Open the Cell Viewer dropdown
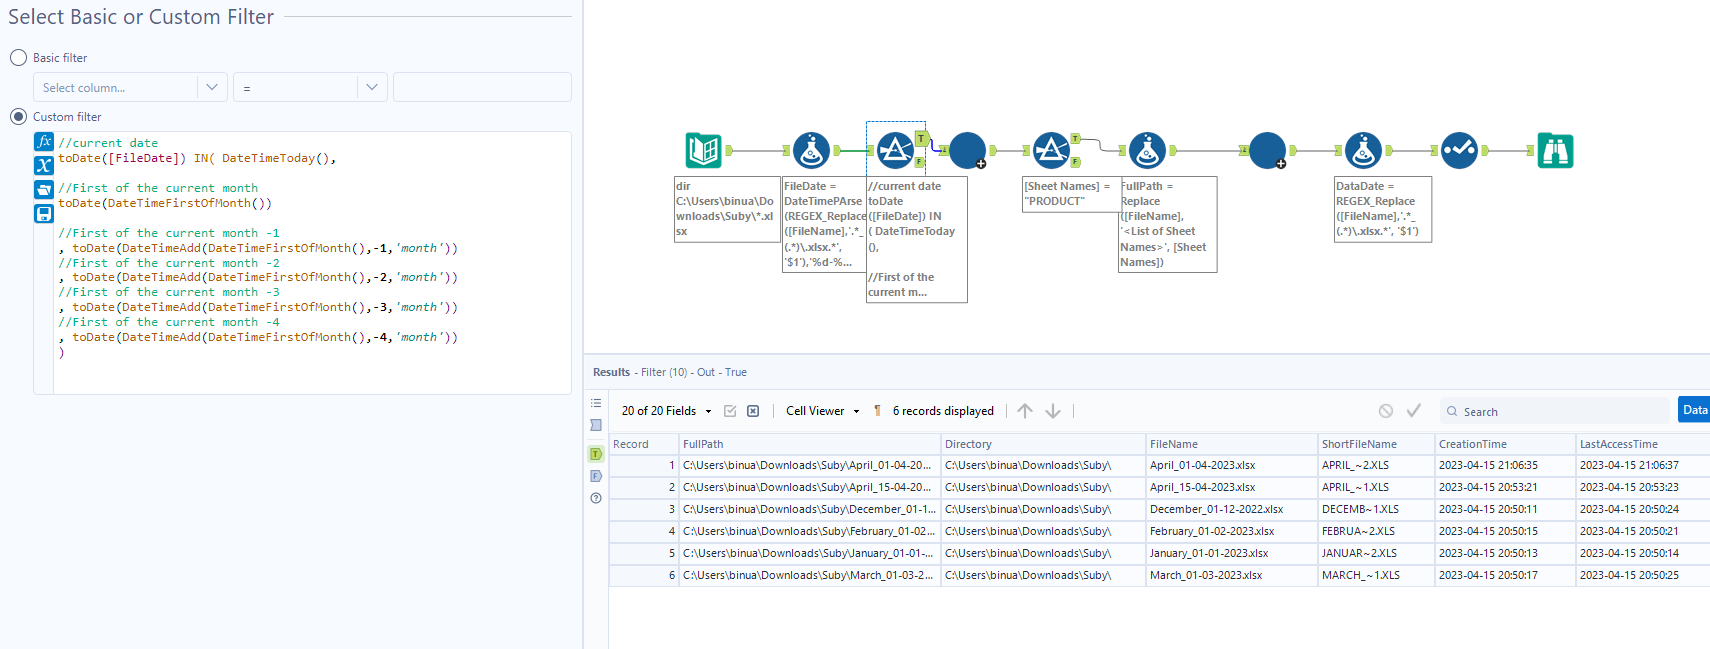The image size is (1710, 649). pyautogui.click(x=822, y=411)
